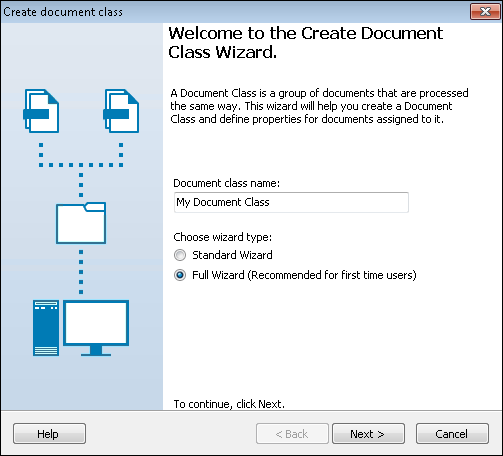
Task: Click the monitor screen icon
Action: coord(96,328)
